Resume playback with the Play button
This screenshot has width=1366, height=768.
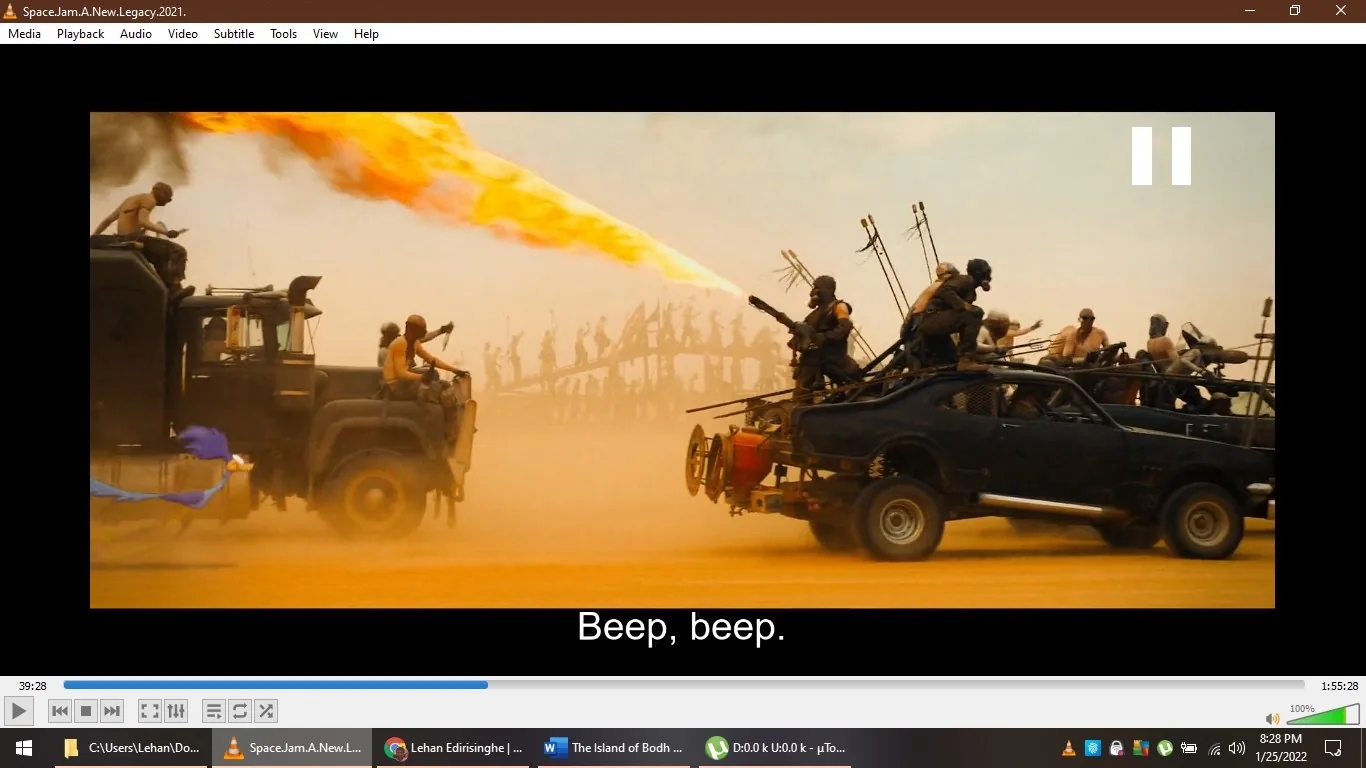(x=18, y=711)
